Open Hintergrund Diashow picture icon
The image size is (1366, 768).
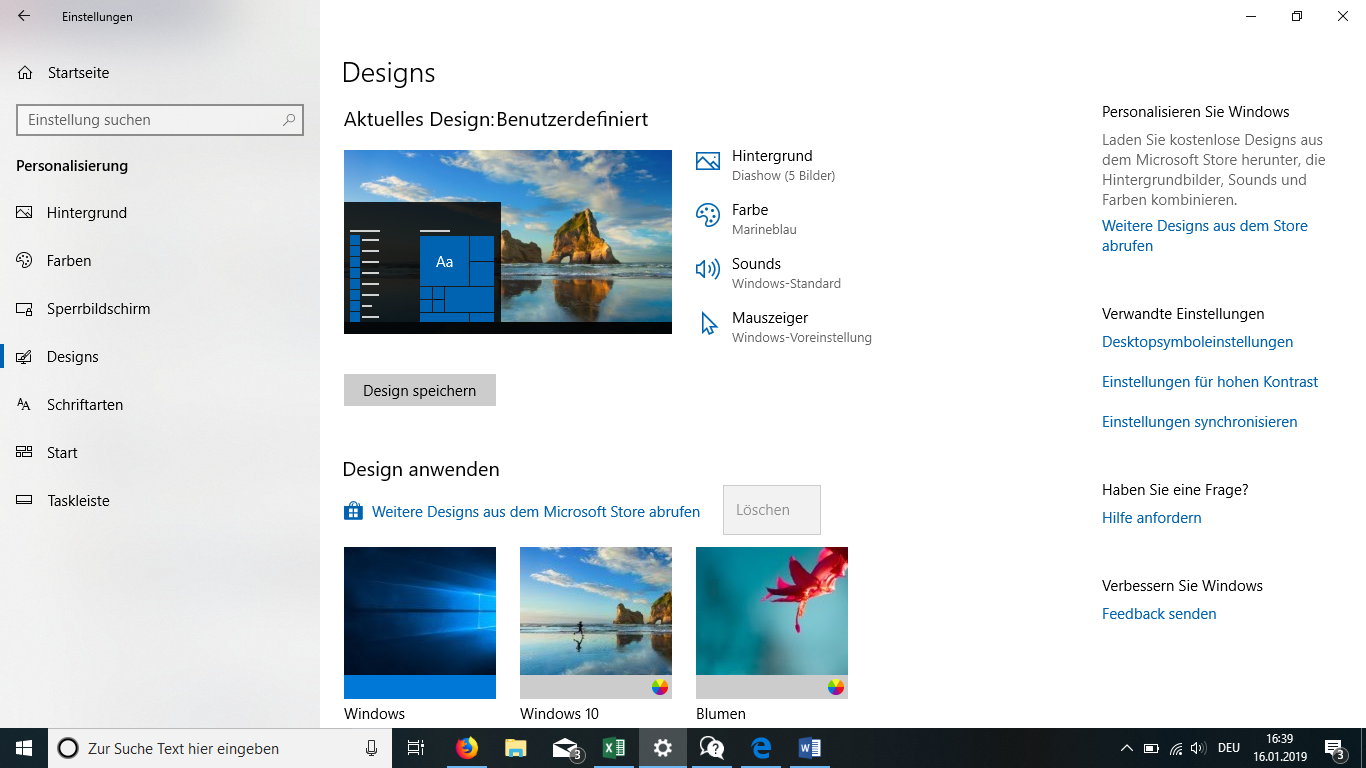[x=708, y=161]
